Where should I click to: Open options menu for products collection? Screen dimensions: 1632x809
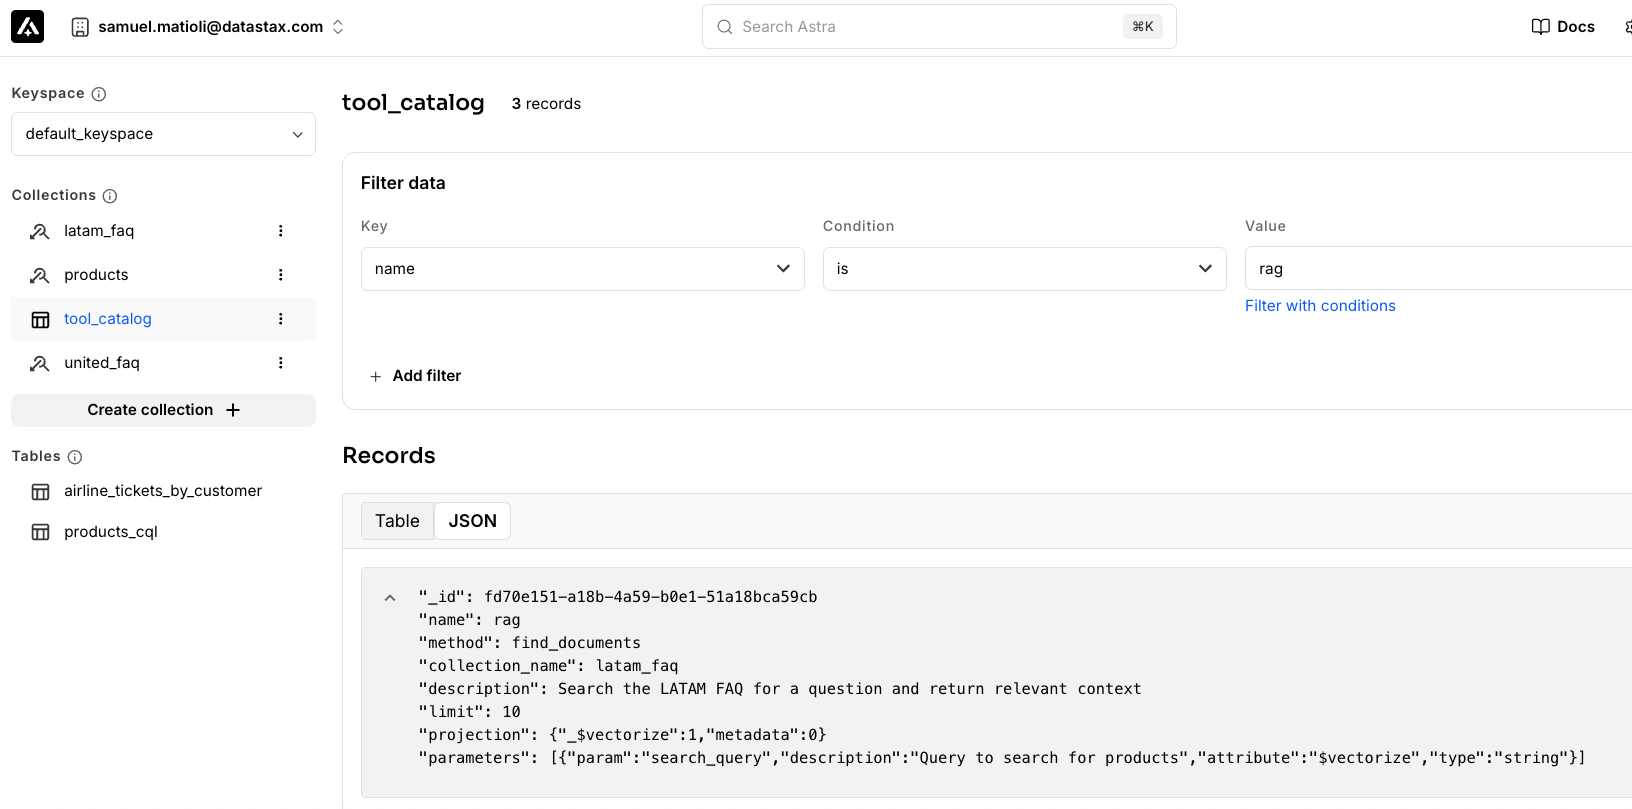tap(280, 275)
